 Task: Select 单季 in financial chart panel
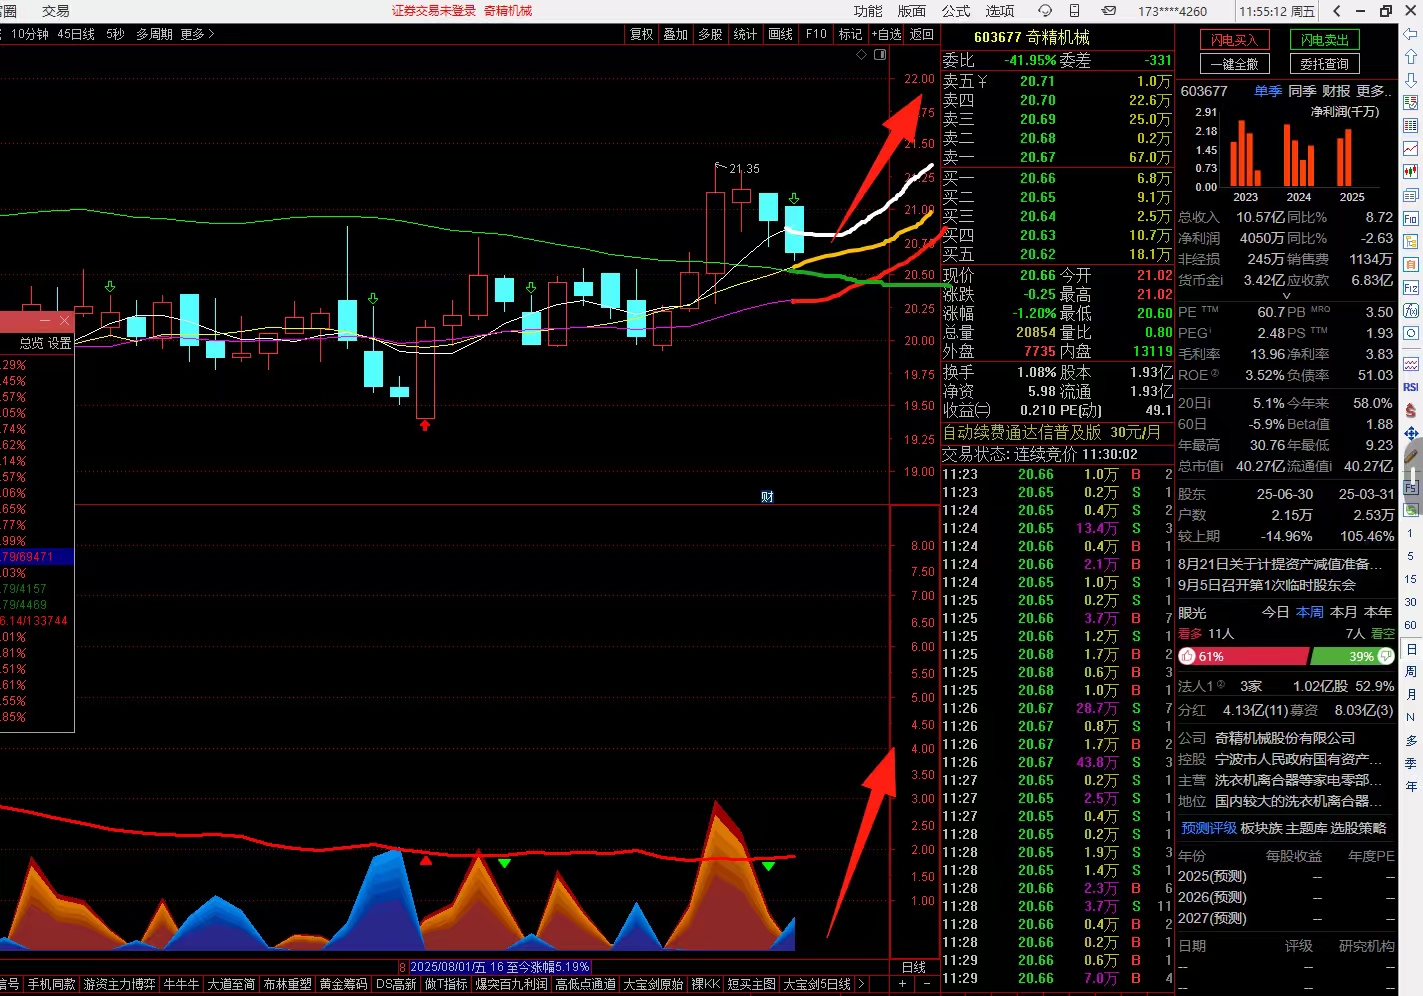(x=1268, y=91)
